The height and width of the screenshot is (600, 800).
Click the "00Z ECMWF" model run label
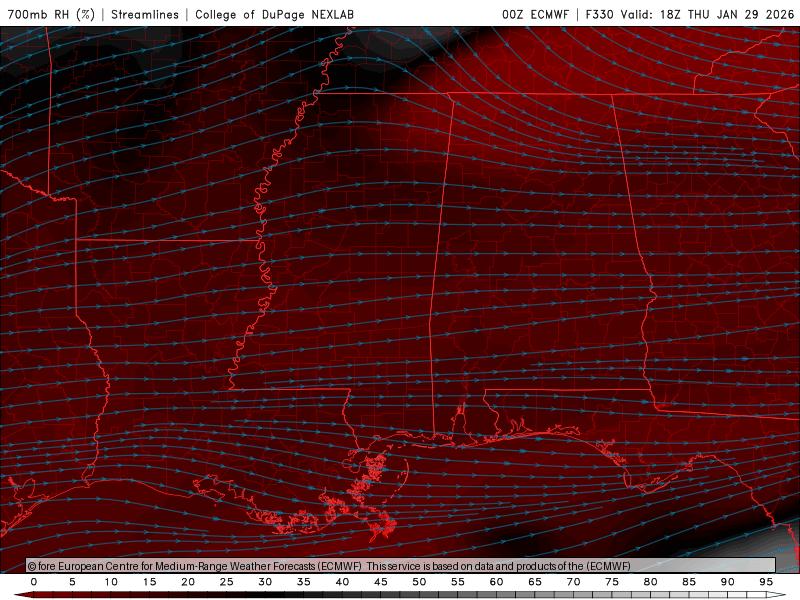coord(535,14)
